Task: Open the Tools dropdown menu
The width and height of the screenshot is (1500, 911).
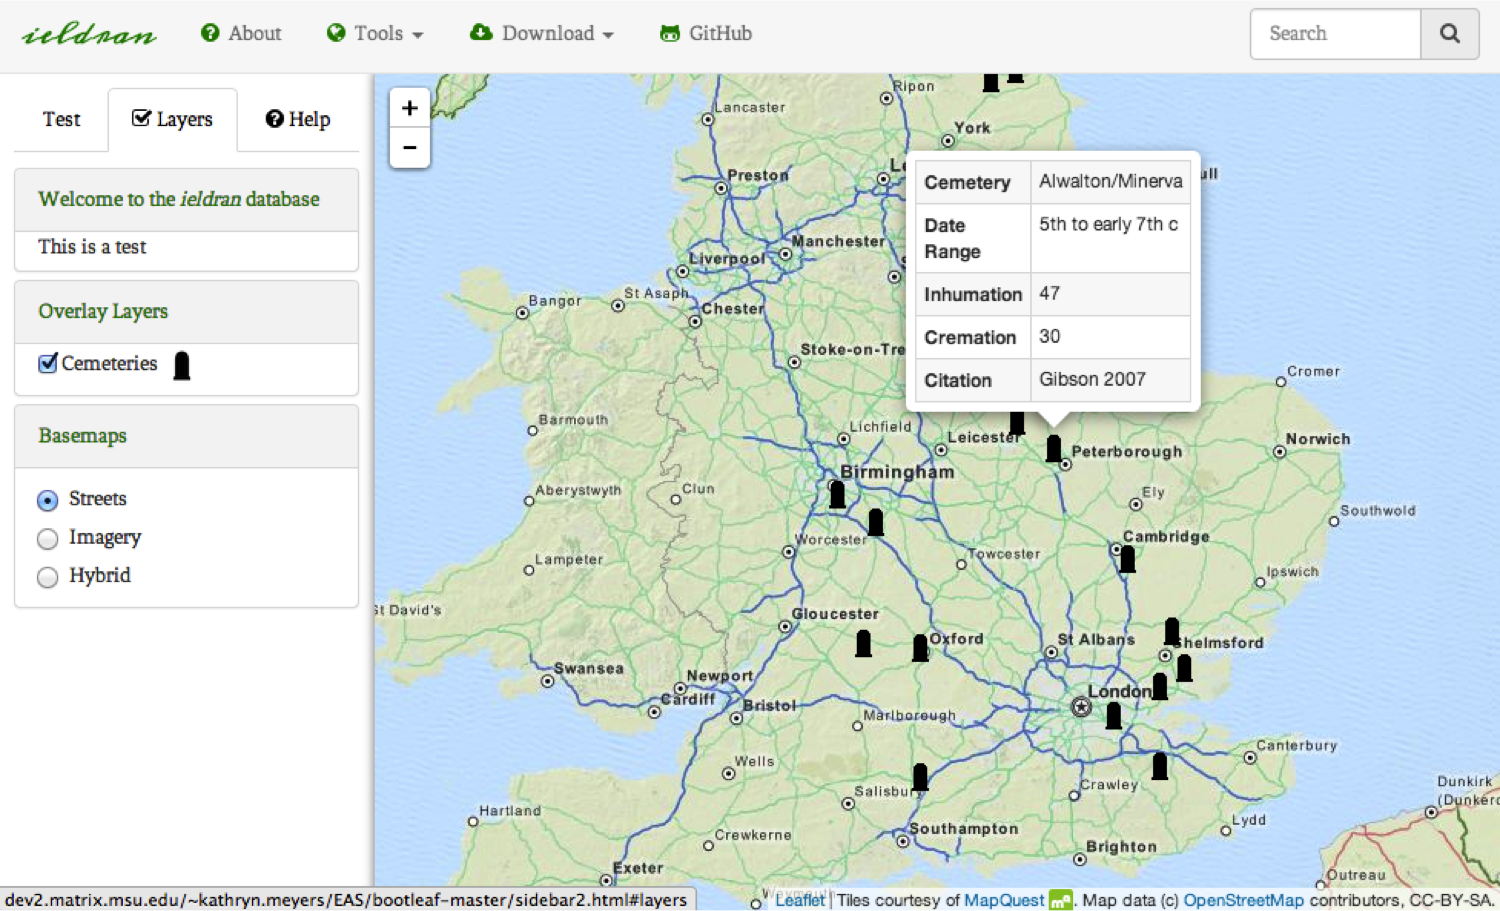Action: 375,34
